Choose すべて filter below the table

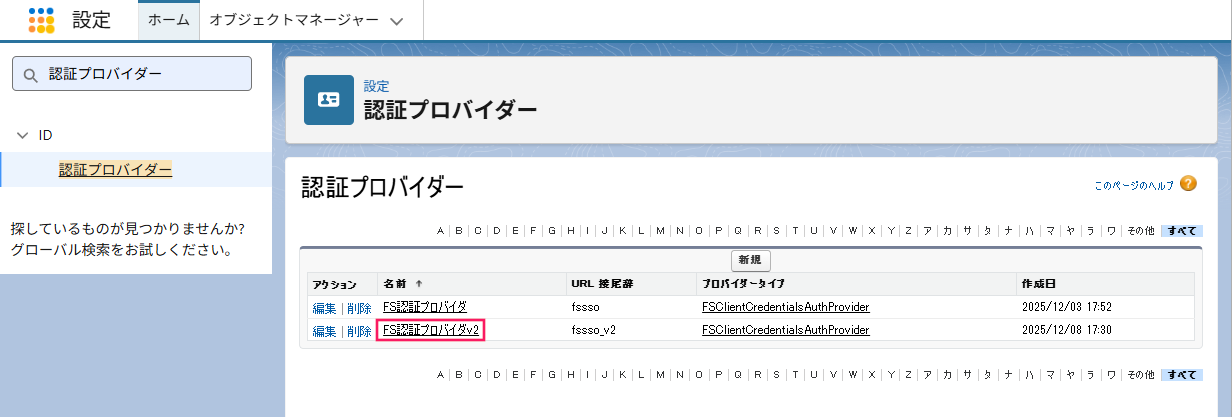tap(1182, 374)
